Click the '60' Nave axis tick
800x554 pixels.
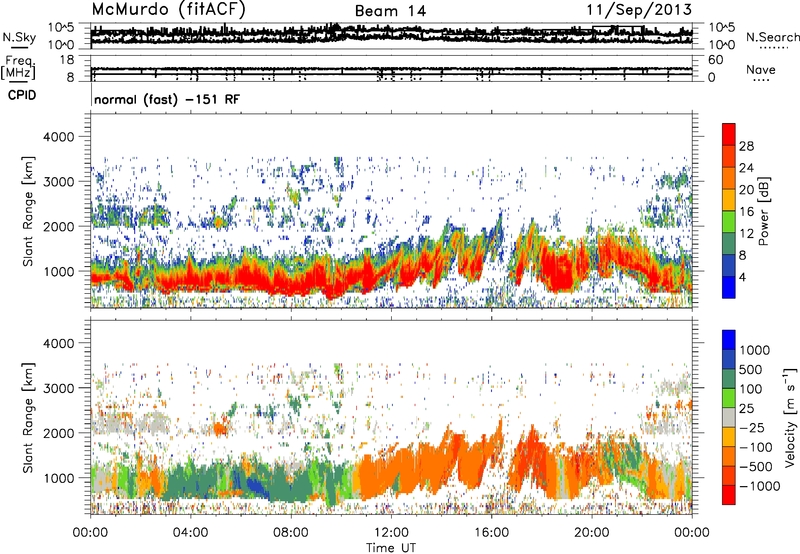click(715, 60)
